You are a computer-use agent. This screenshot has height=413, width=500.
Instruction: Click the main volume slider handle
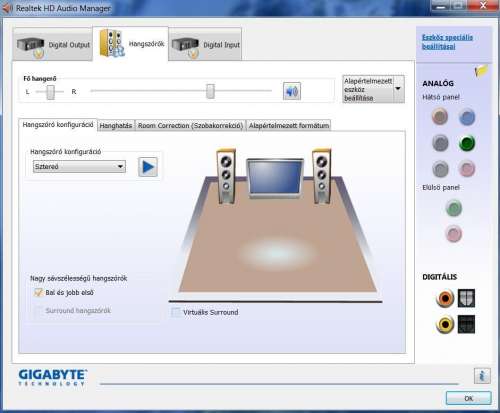pyautogui.click(x=210, y=91)
